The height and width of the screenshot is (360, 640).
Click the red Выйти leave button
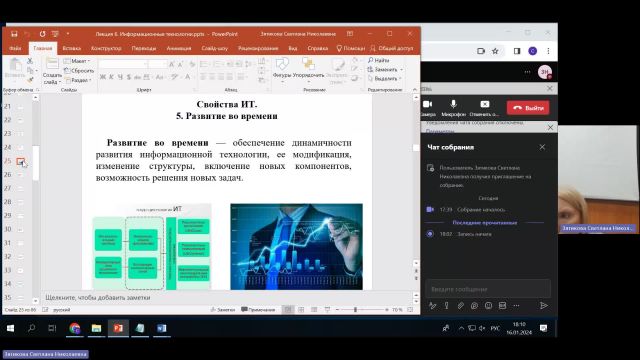pyautogui.click(x=528, y=108)
